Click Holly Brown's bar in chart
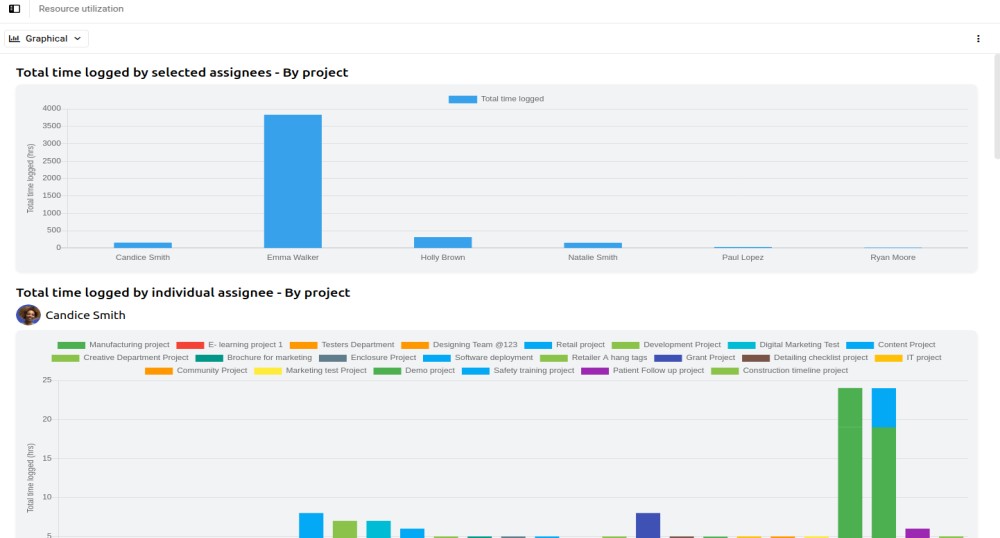The height and width of the screenshot is (538, 1000). (x=442, y=242)
